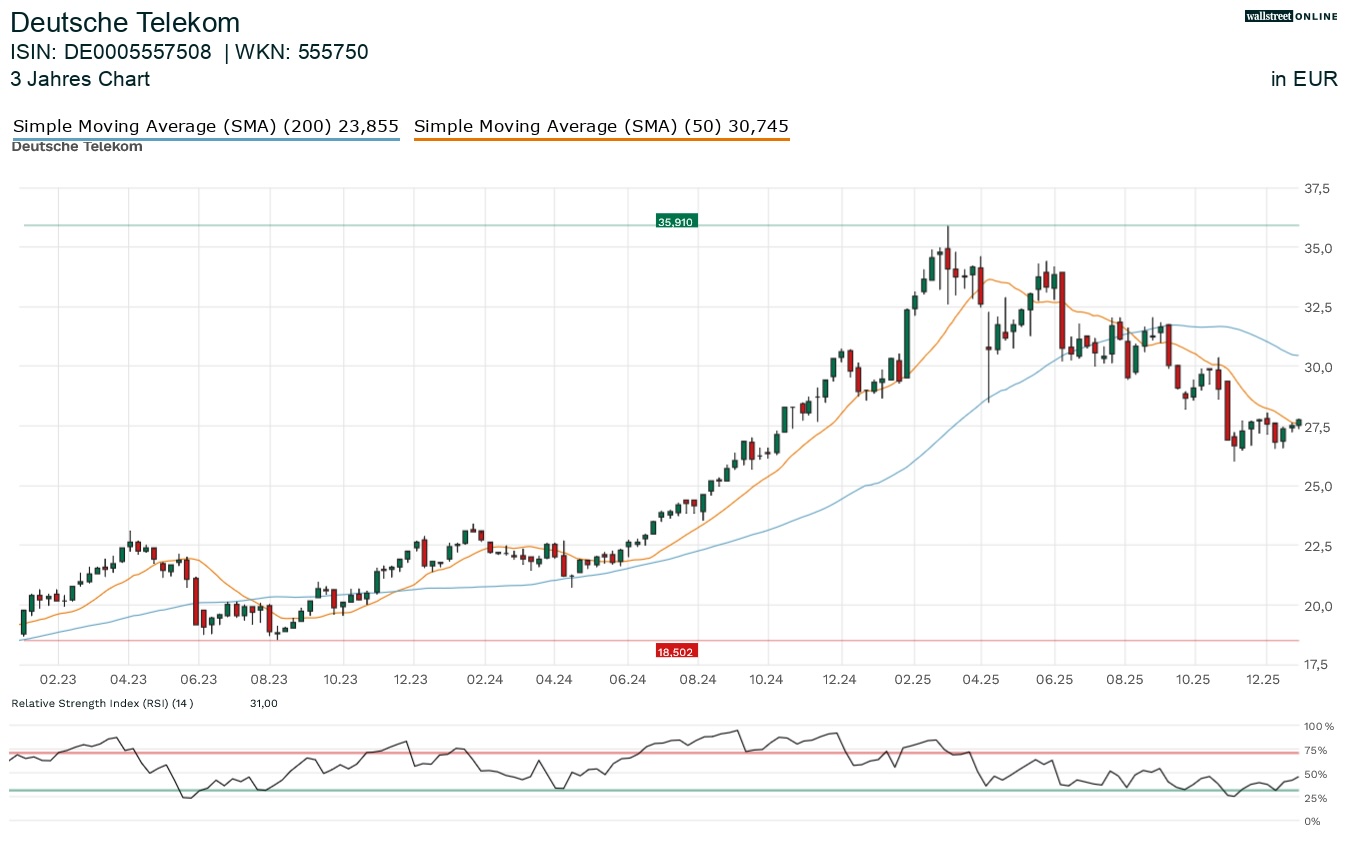
Task: Click the green 35,910 high price marker
Action: point(675,221)
